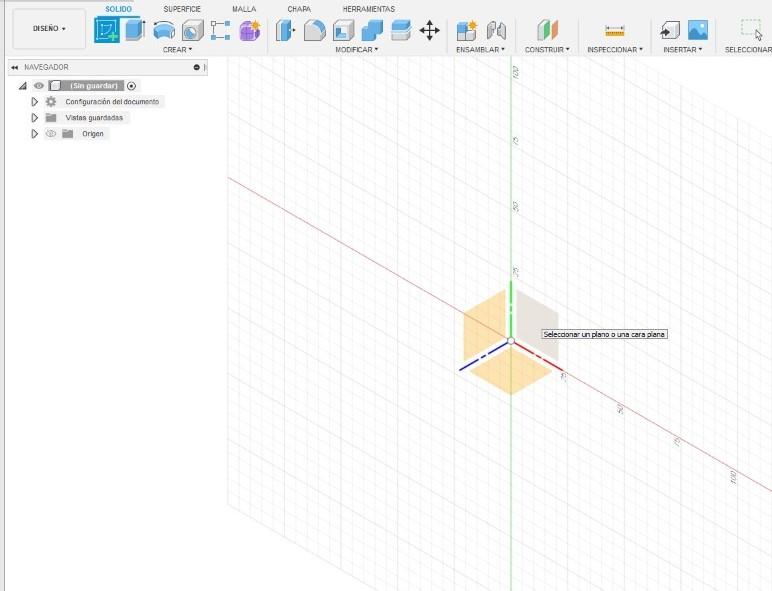Minimize the Navegador panel round button
This screenshot has height=591, width=772.
pyautogui.click(x=196, y=67)
